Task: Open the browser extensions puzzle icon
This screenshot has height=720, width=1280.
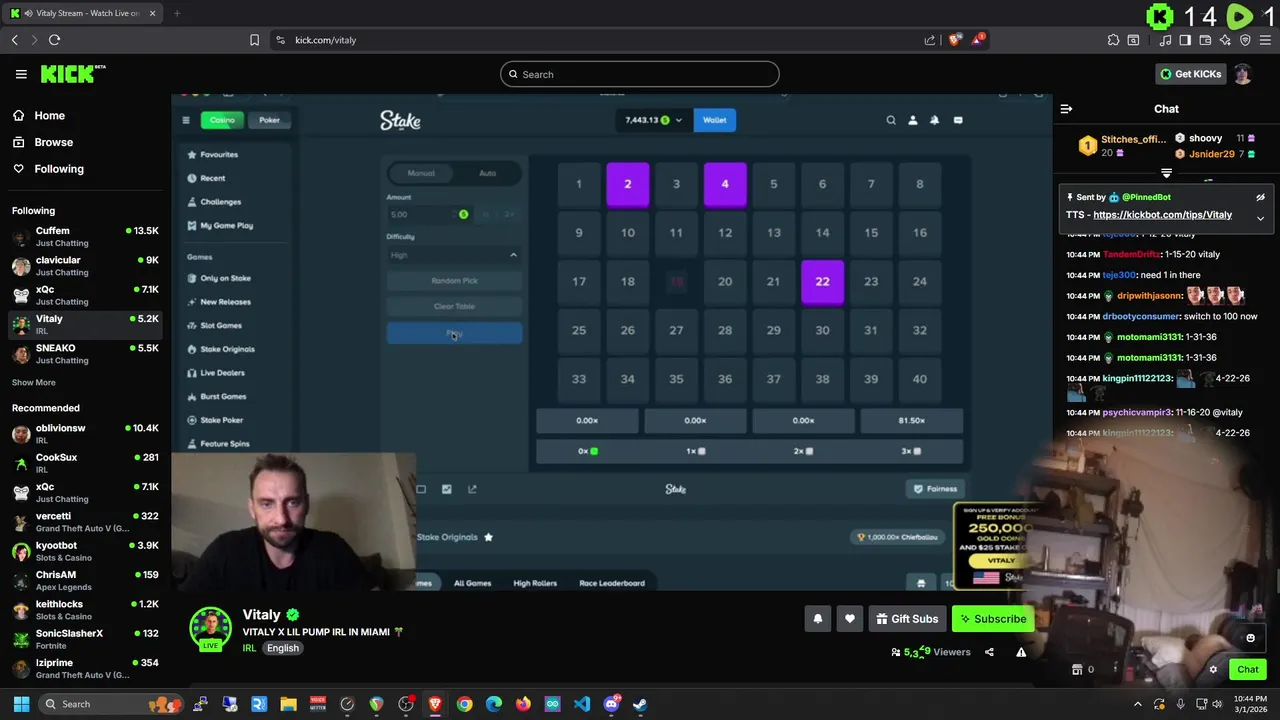Action: pos(1113,40)
